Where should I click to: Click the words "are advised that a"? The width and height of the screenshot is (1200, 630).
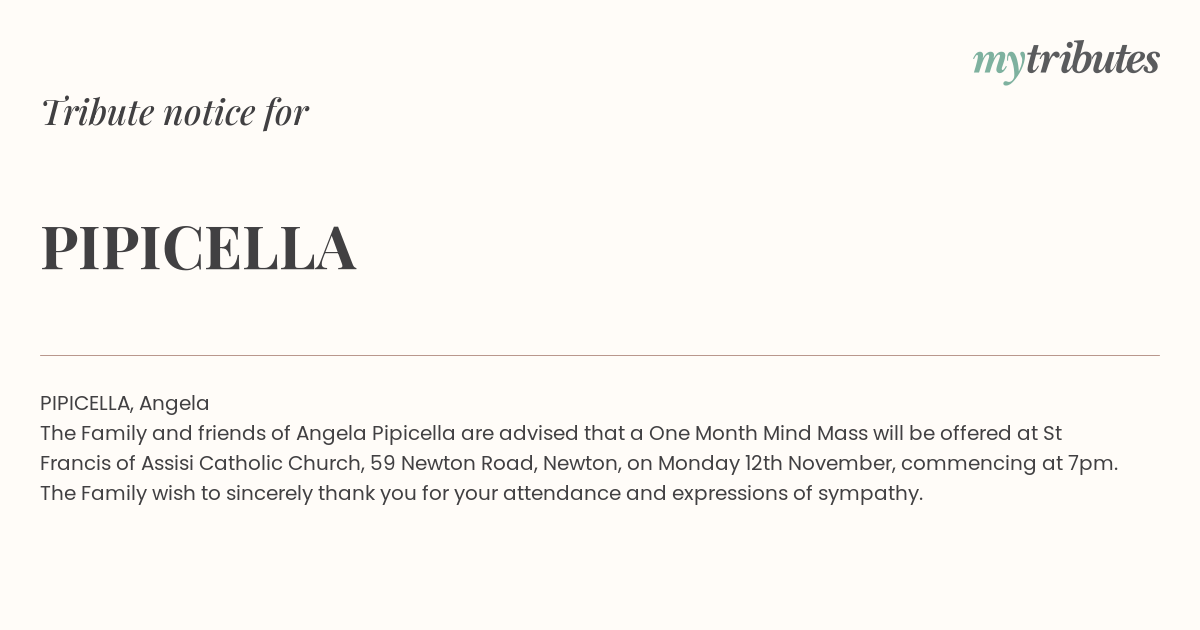click(552, 433)
